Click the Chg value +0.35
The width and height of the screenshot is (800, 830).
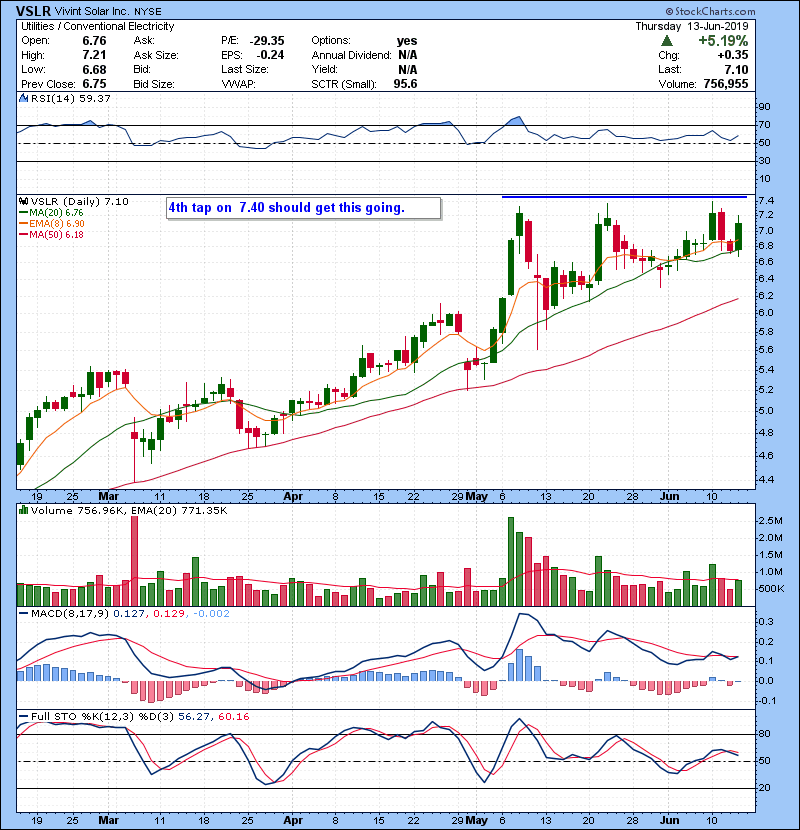tap(733, 55)
